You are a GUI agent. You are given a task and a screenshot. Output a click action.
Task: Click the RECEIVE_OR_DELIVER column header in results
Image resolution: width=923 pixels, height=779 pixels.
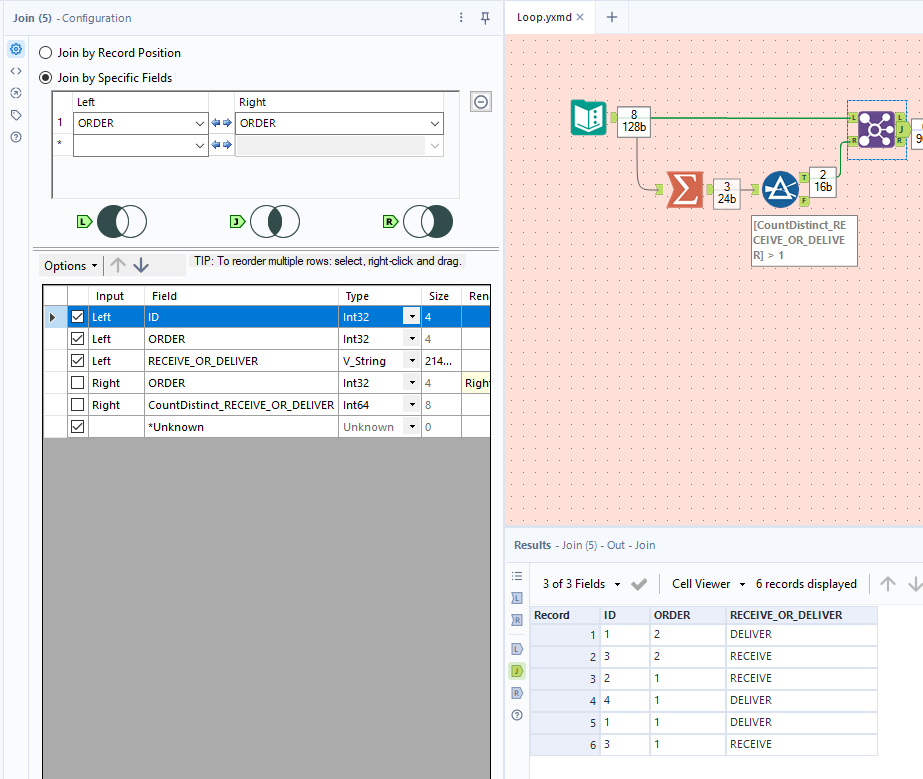click(786, 615)
